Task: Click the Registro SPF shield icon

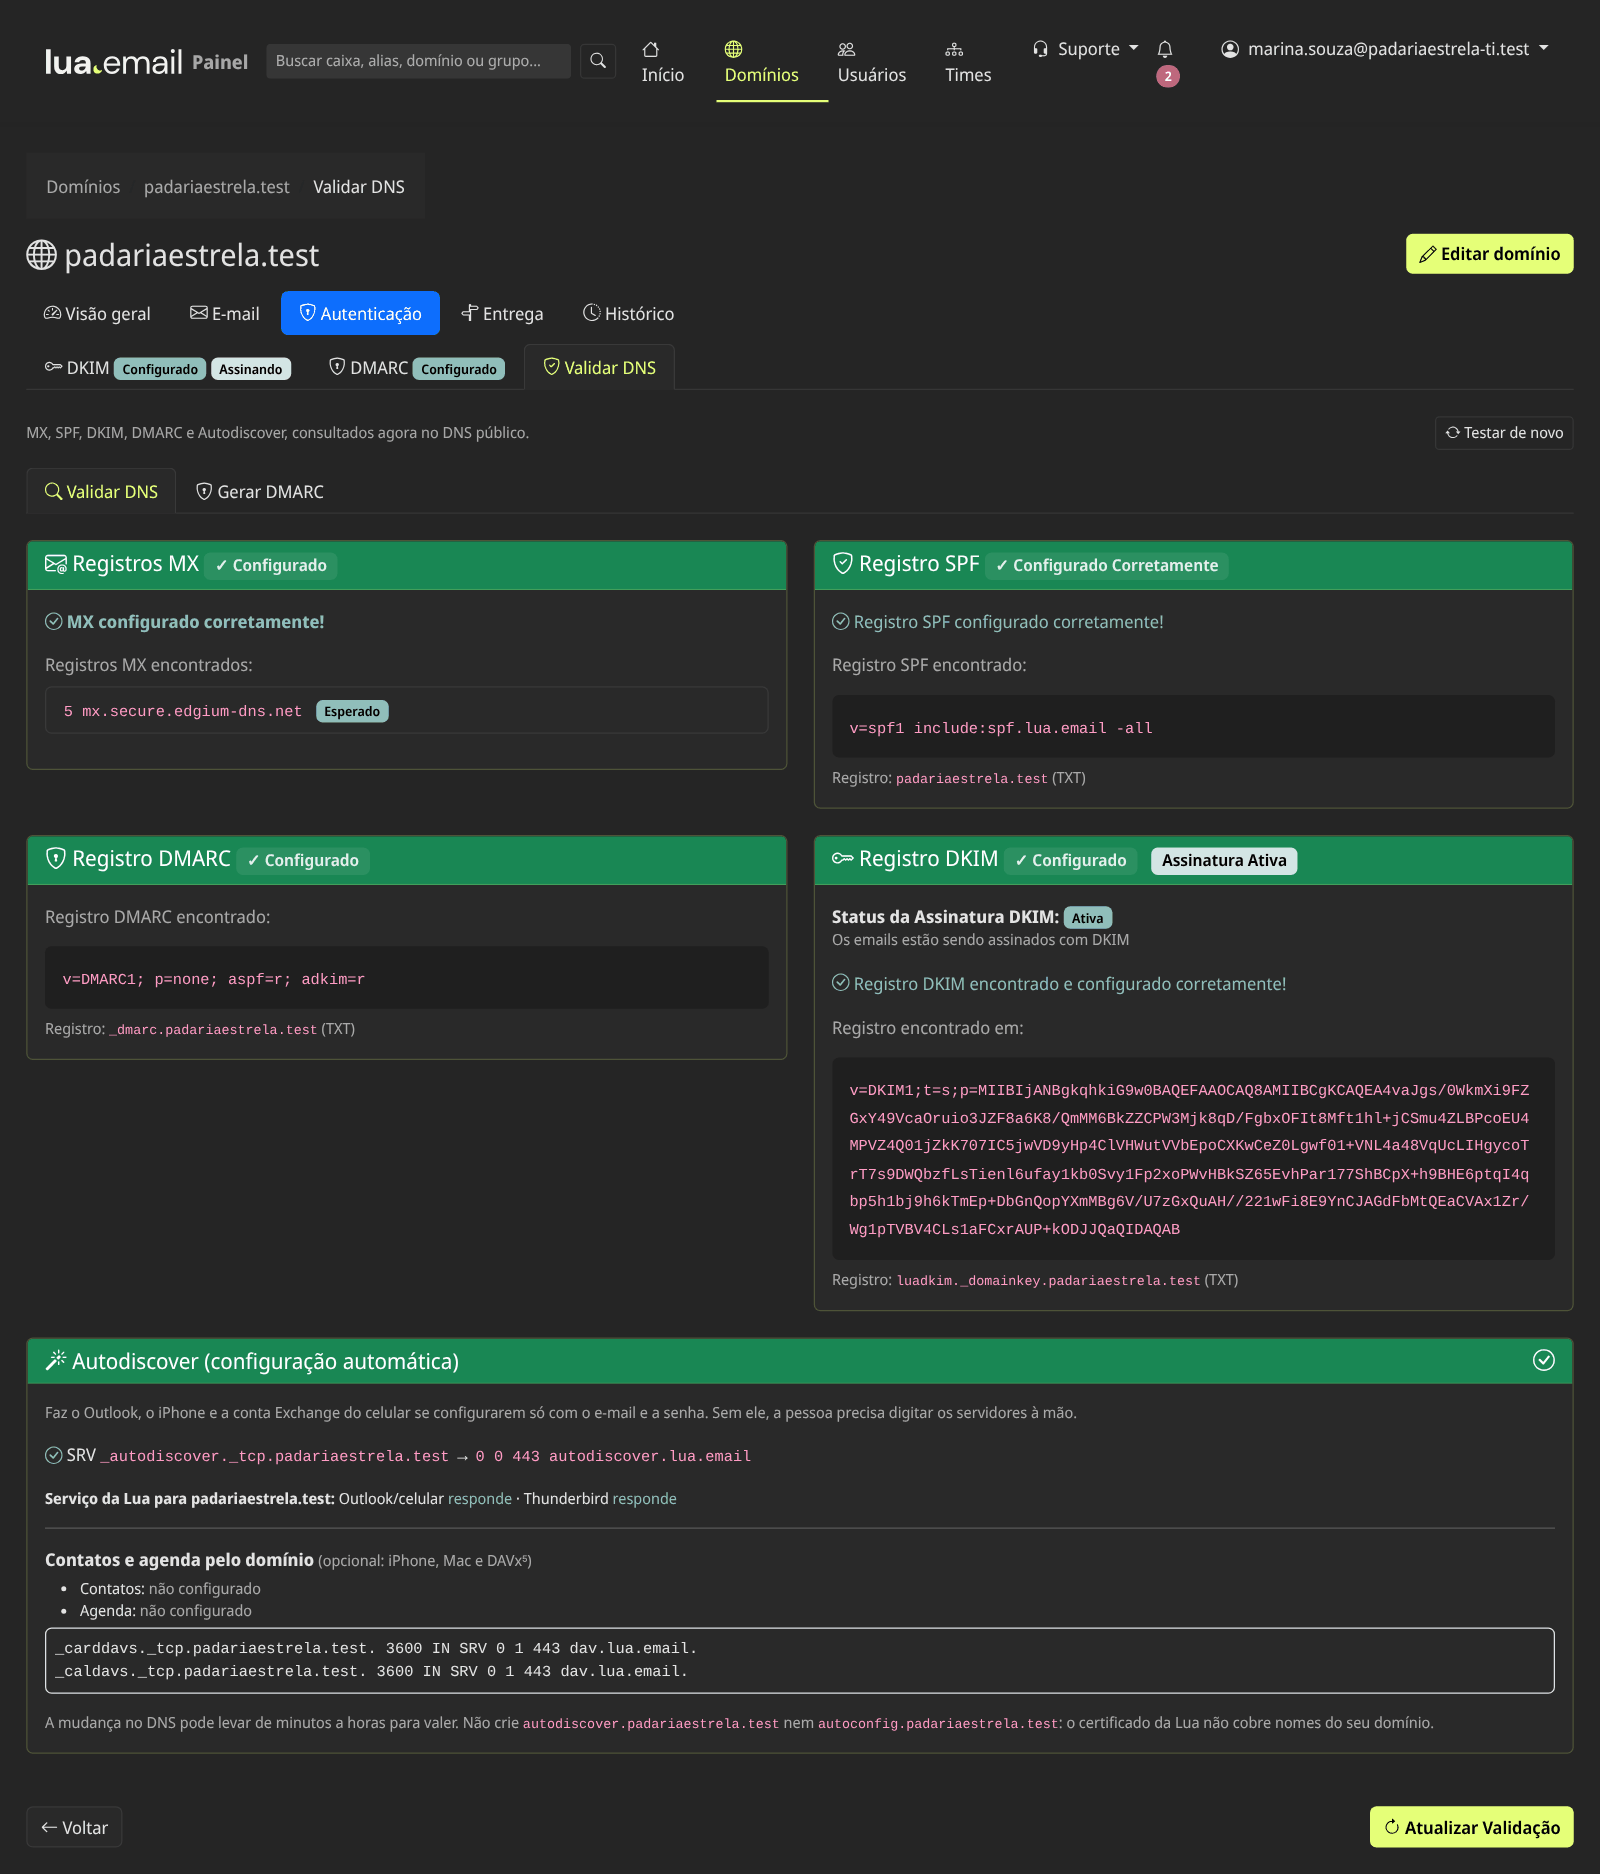Action: (843, 564)
